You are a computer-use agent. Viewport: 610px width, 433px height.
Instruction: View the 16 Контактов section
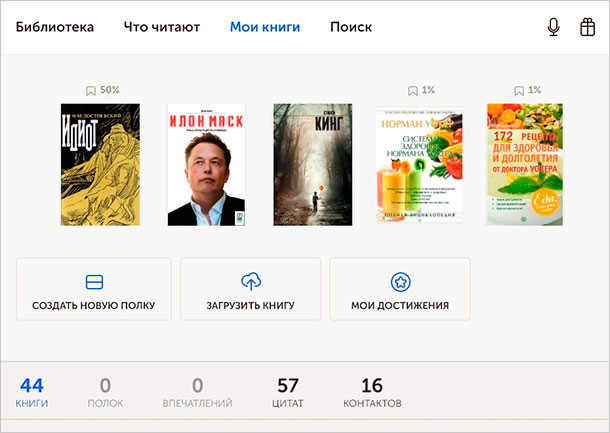372,392
